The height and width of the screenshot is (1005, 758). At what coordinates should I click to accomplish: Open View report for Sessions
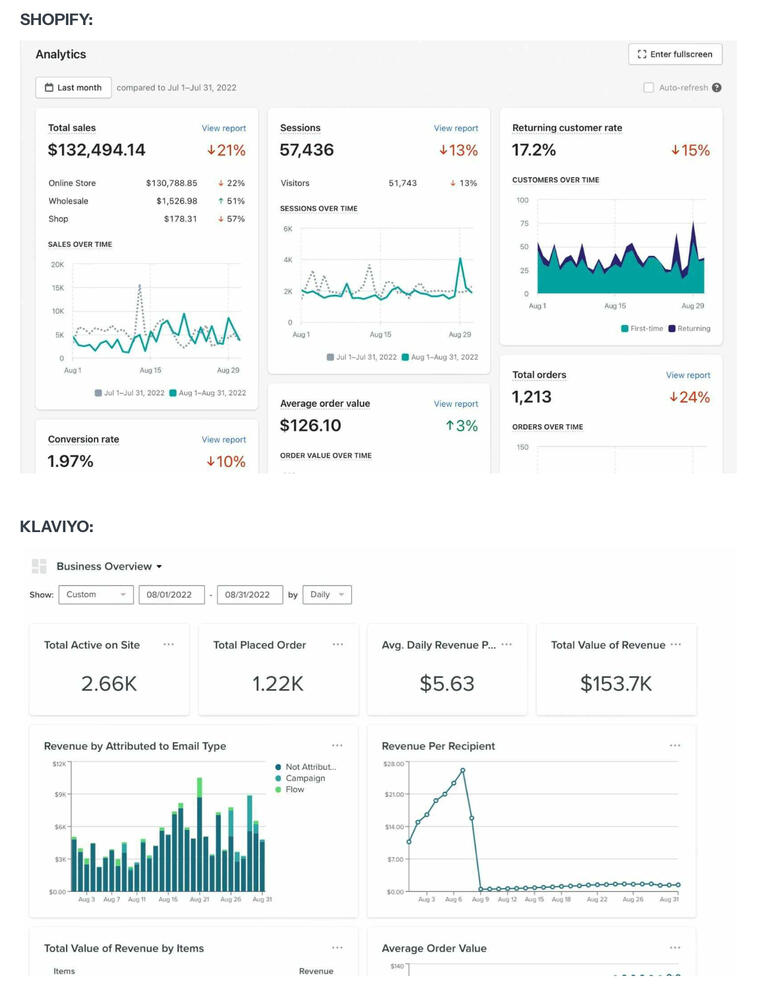(456, 128)
